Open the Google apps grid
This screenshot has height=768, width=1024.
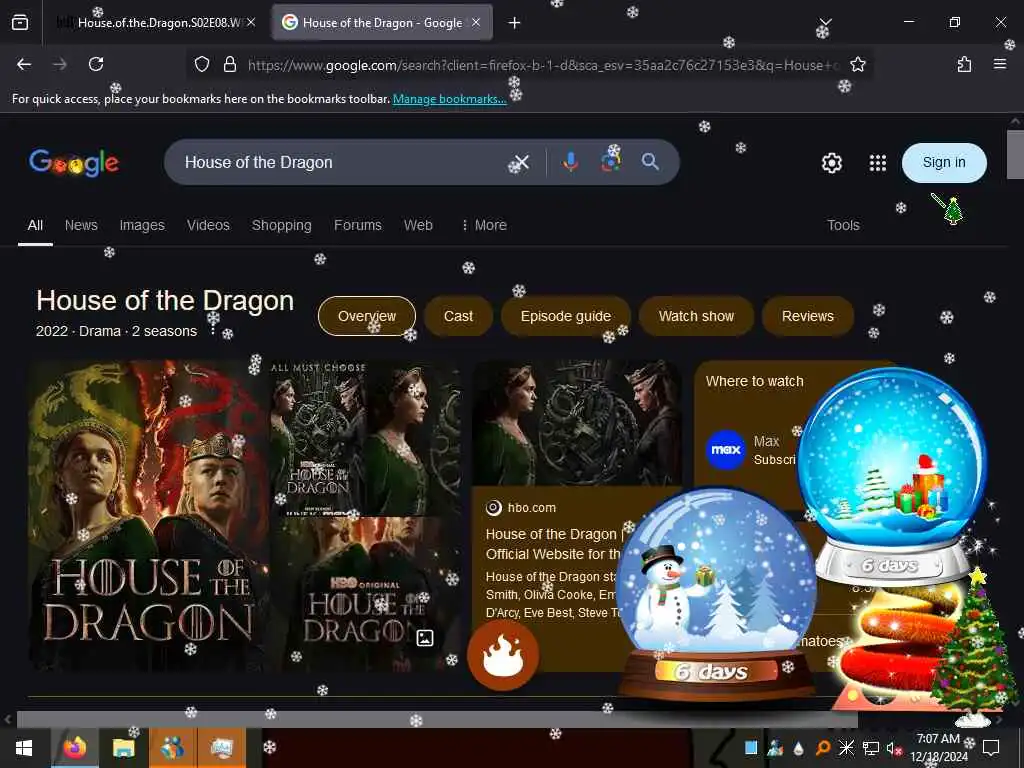(x=878, y=163)
